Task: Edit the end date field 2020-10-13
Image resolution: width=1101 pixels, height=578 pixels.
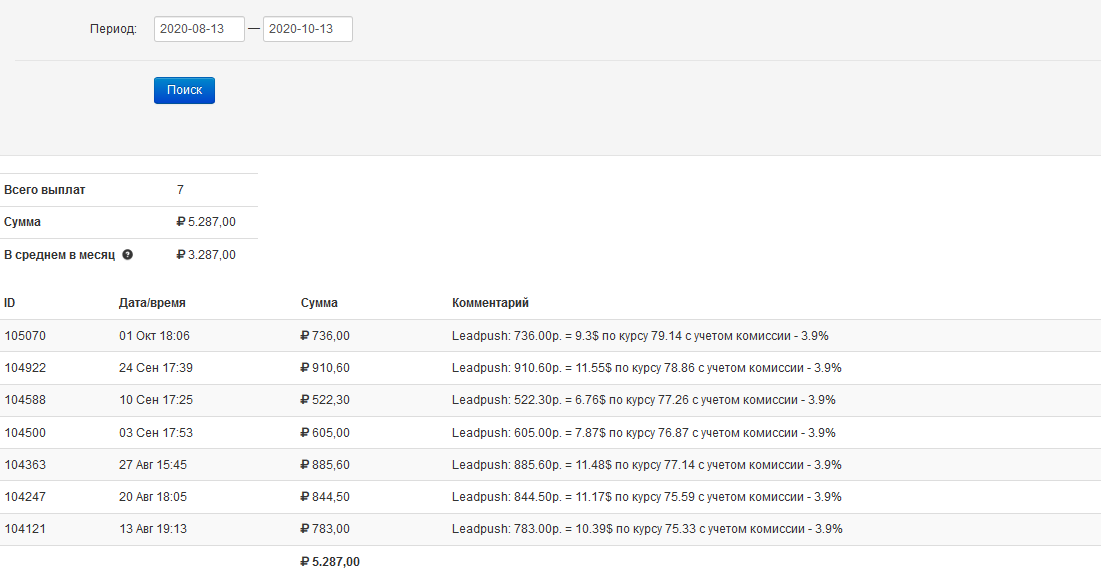Action: (x=307, y=30)
